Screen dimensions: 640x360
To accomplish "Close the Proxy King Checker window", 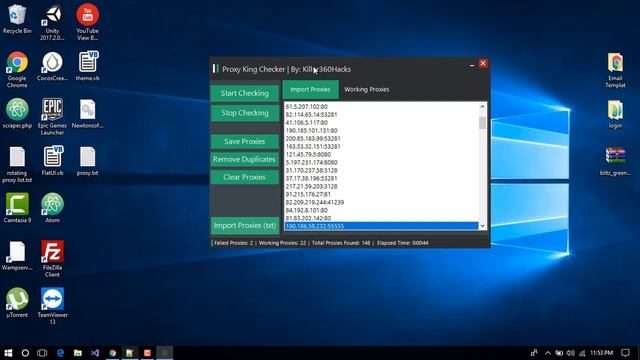I will [x=483, y=63].
